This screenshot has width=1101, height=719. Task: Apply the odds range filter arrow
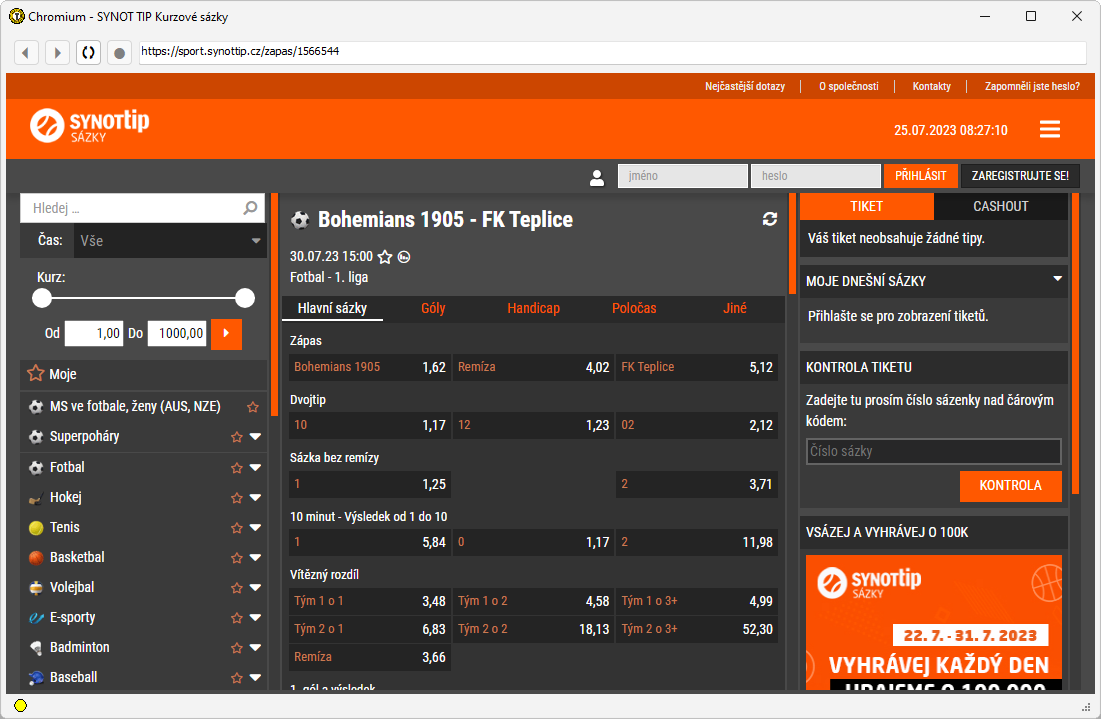[226, 334]
